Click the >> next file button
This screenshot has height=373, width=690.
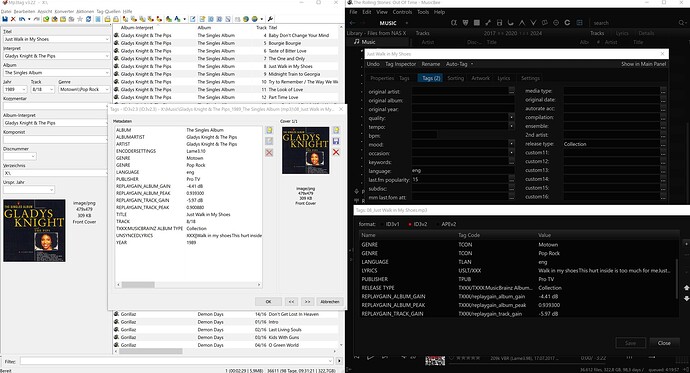click(x=307, y=302)
